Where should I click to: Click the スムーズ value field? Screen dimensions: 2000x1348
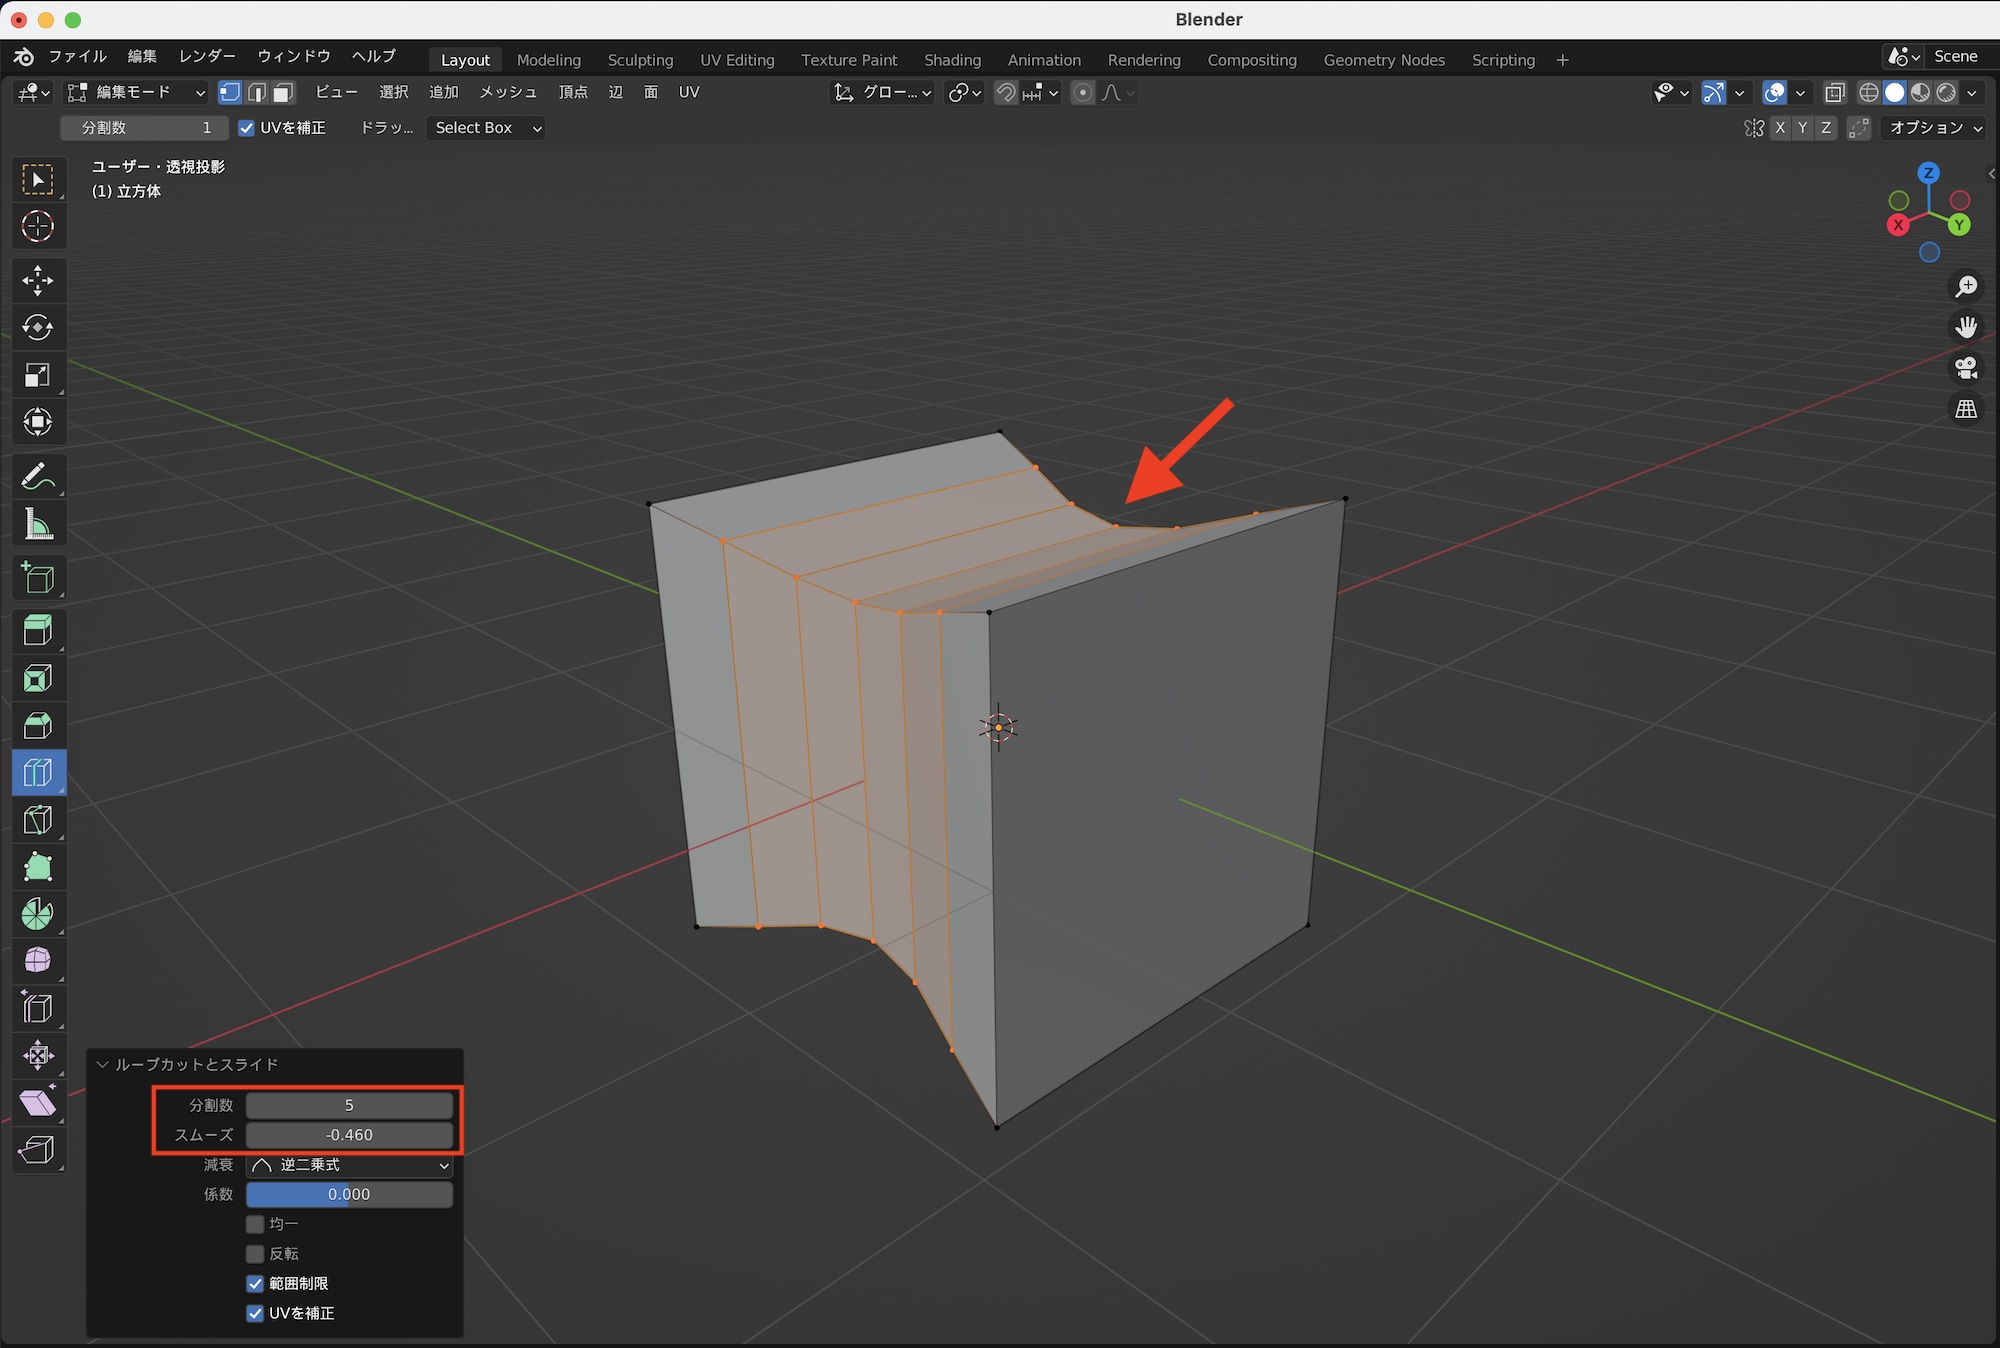coord(349,1135)
